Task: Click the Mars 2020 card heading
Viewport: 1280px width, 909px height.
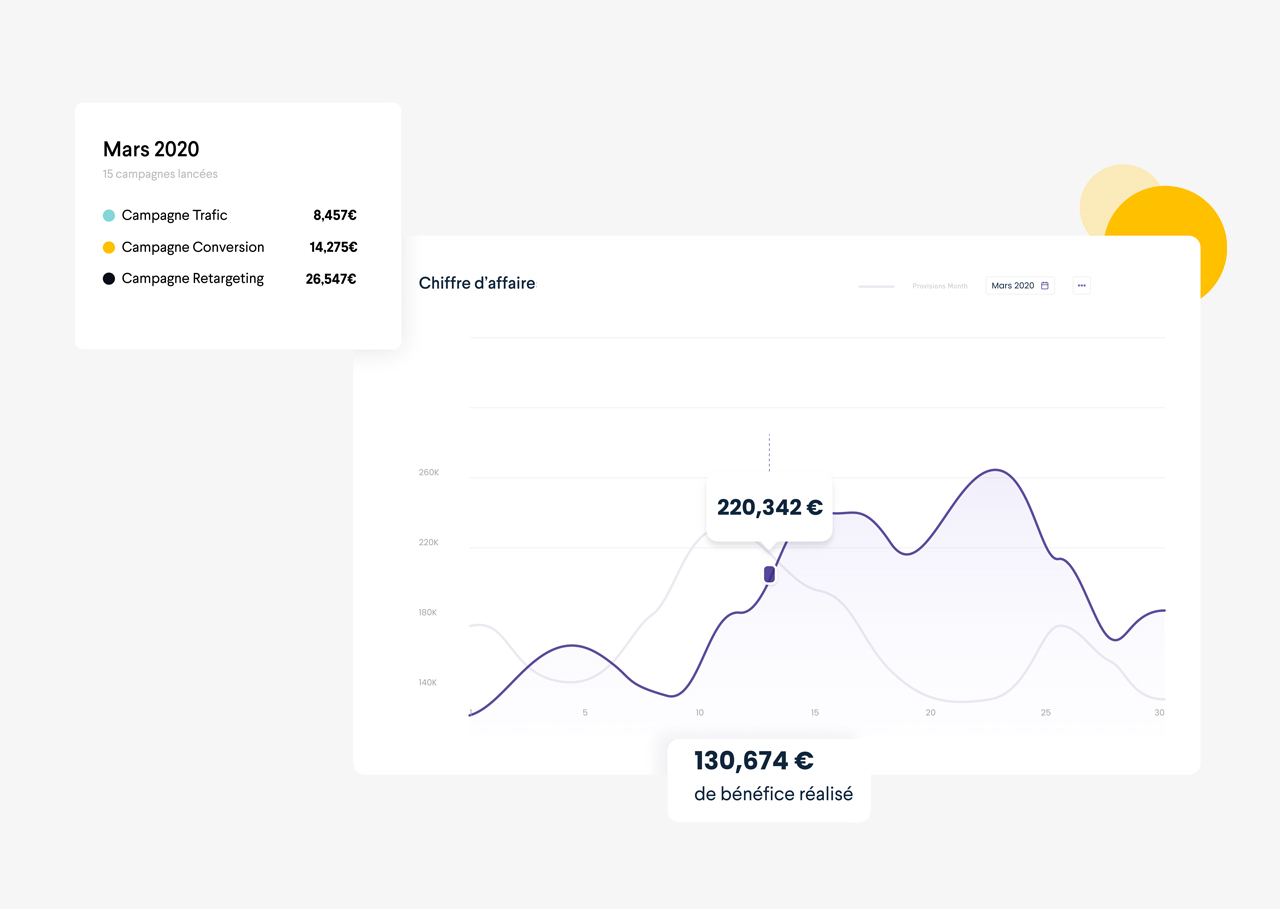Action: 150,149
